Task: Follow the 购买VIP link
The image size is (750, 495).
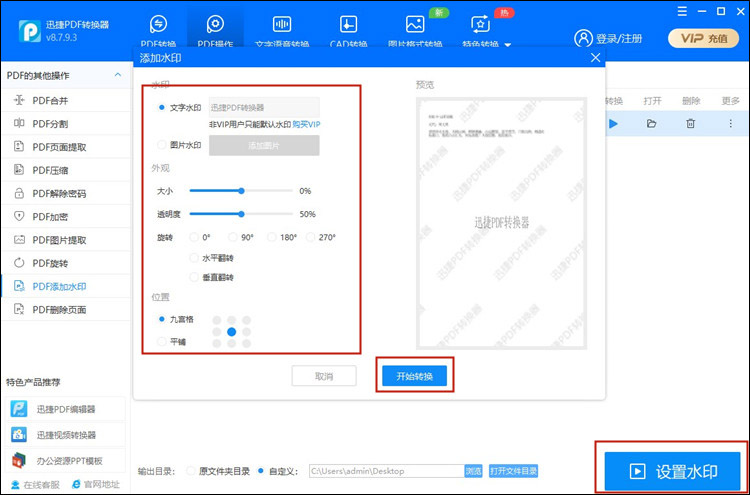Action: point(306,124)
